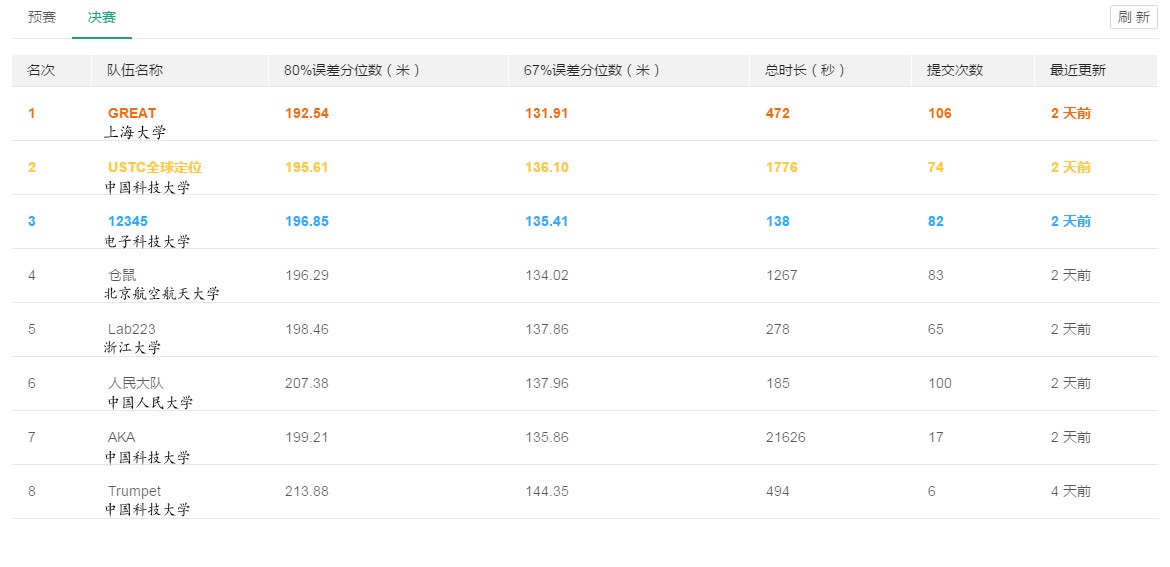Click the 名次 column header
The image size is (1170, 567).
(x=41, y=70)
